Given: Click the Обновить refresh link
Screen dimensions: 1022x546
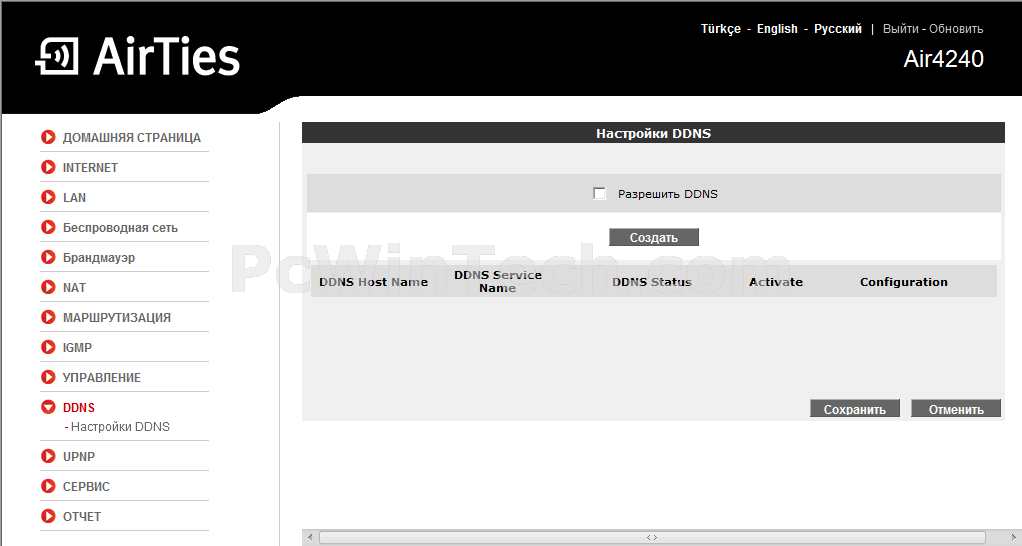Looking at the screenshot, I should [x=956, y=29].
